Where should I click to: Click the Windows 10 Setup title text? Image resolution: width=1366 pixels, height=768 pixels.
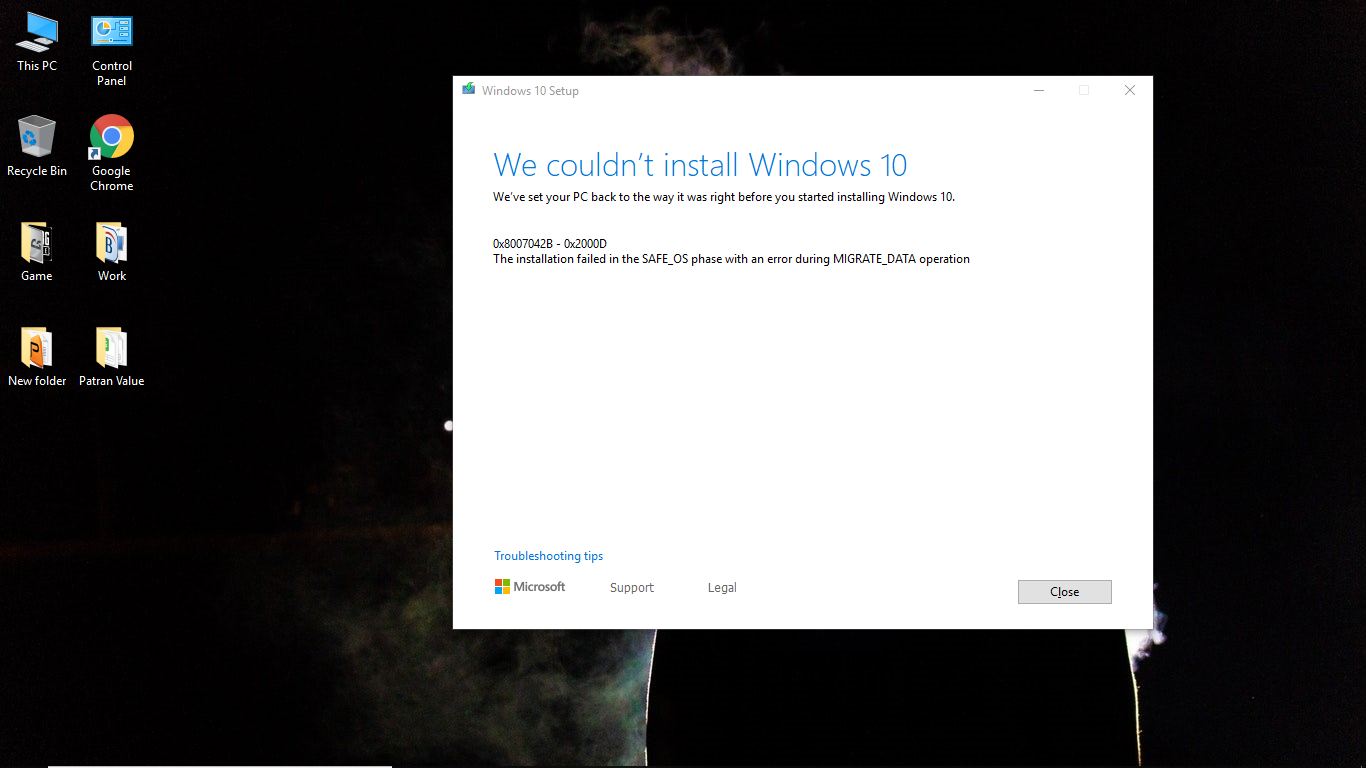530,90
